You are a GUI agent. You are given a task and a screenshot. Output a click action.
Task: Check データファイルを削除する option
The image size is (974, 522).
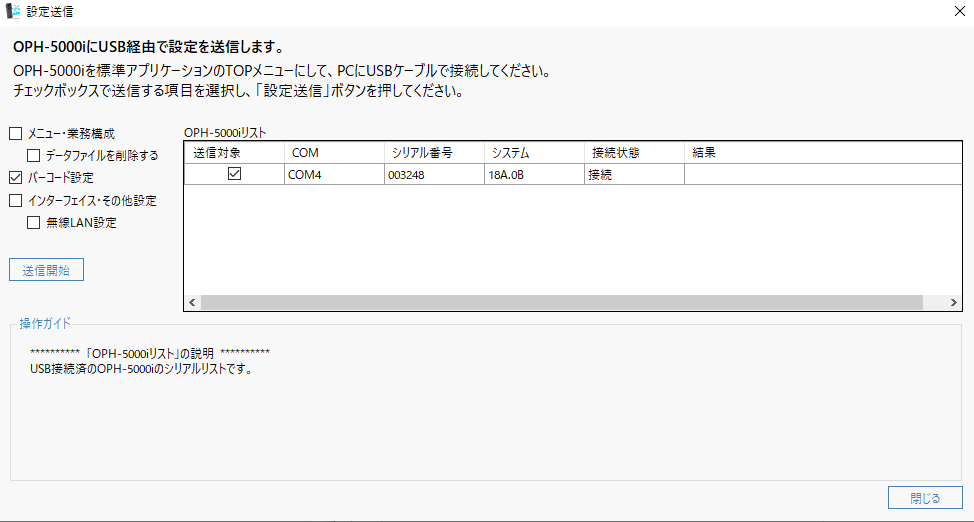tap(34, 155)
